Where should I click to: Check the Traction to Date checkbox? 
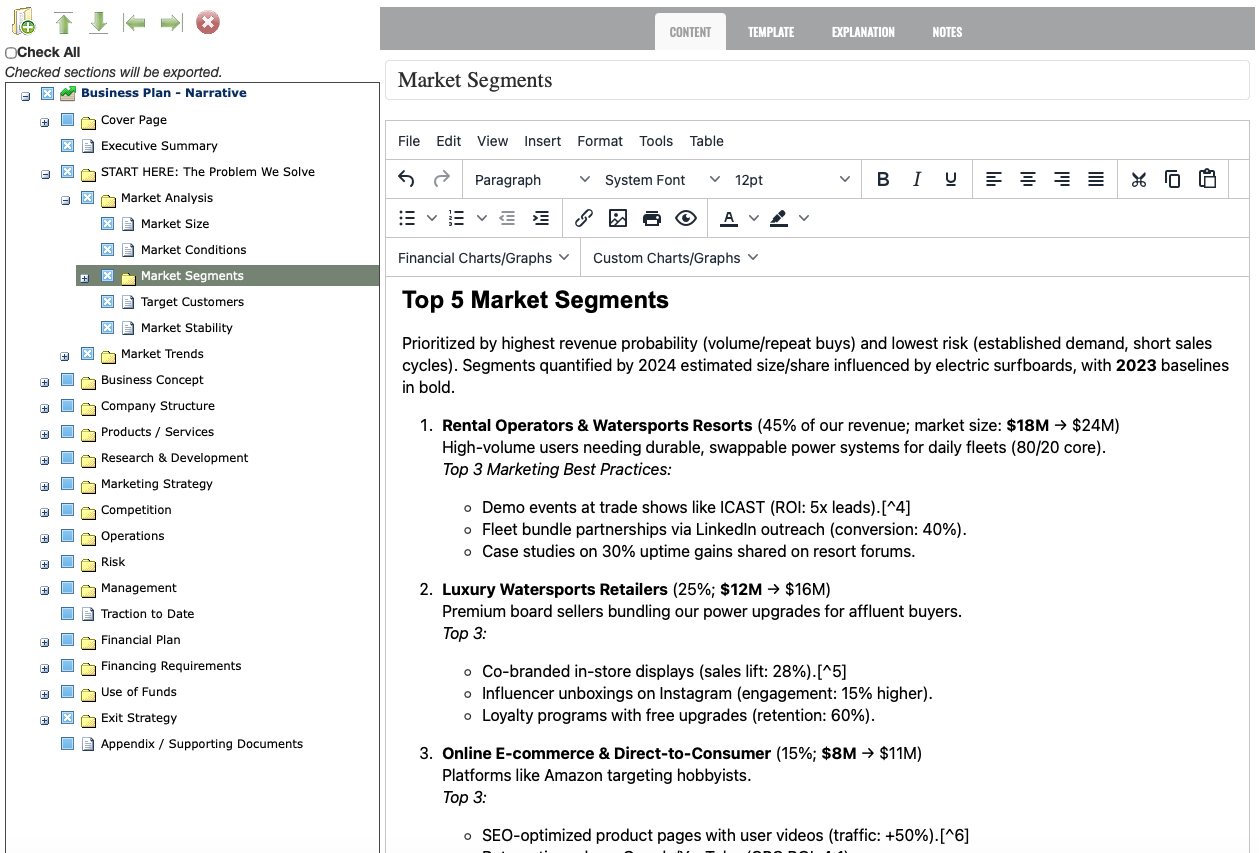[67, 614]
